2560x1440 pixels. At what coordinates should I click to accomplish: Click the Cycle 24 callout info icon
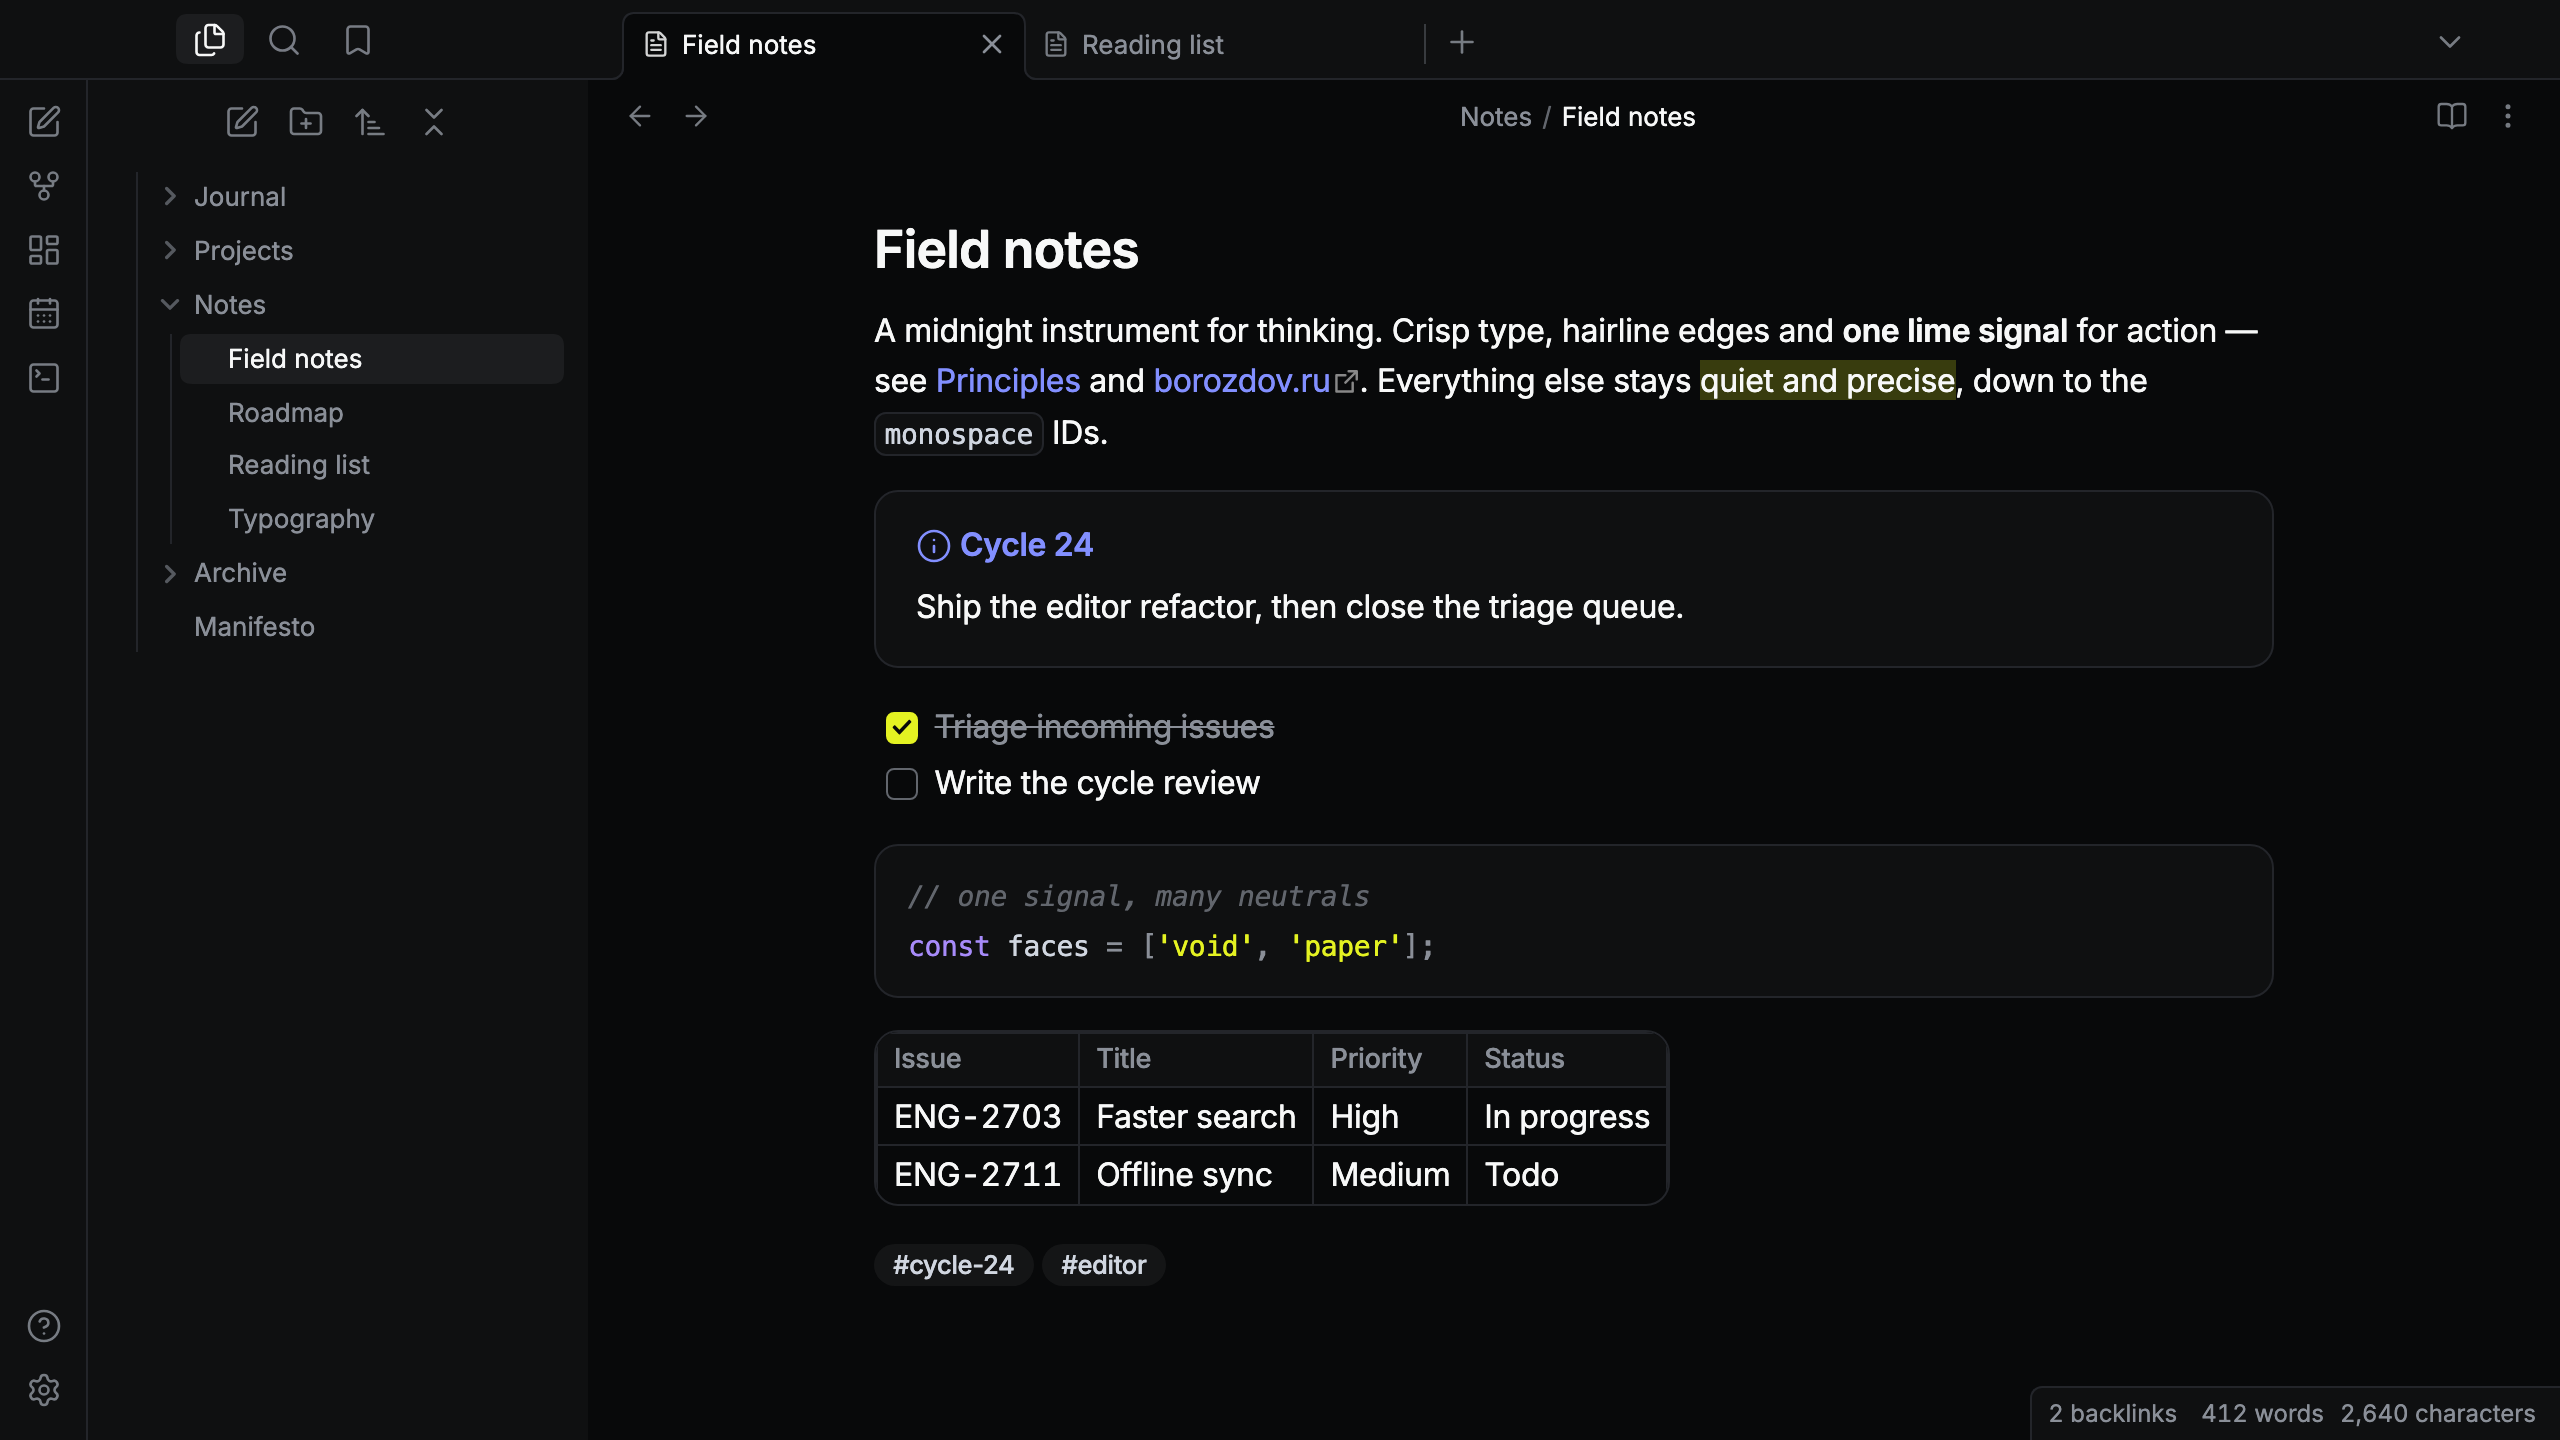point(933,546)
